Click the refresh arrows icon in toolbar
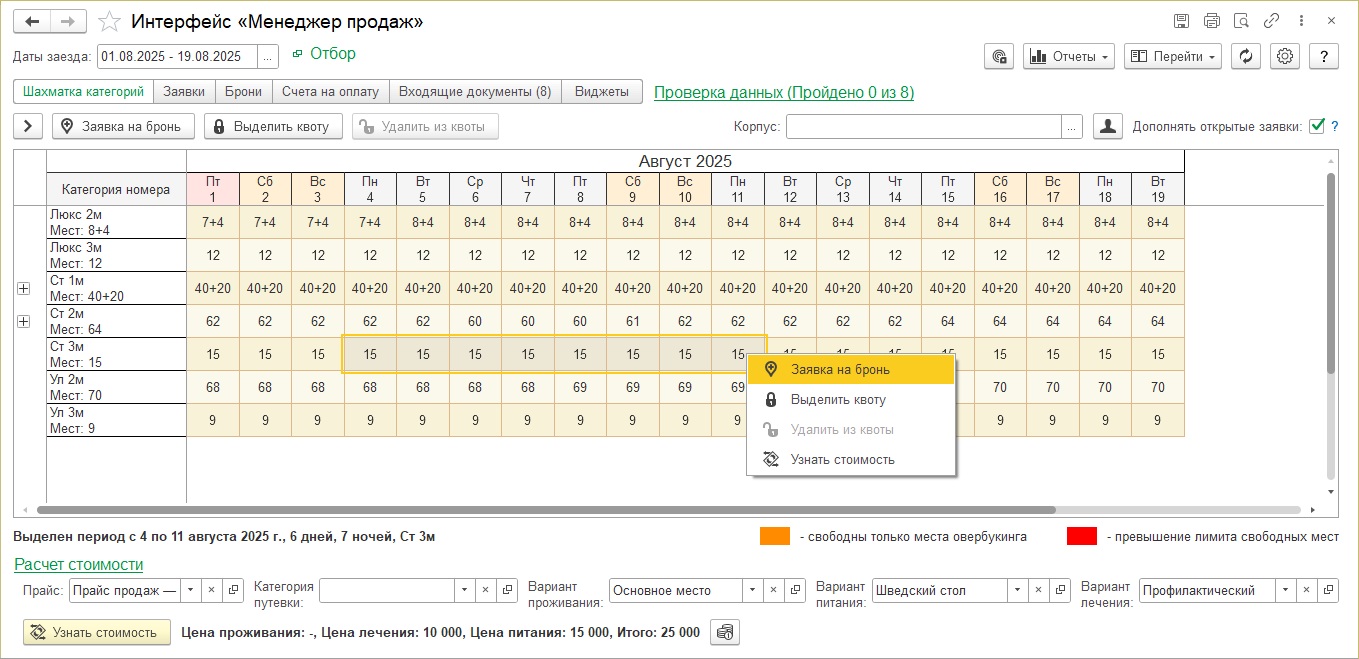Viewport: 1359px width, 659px height. 1245,56
